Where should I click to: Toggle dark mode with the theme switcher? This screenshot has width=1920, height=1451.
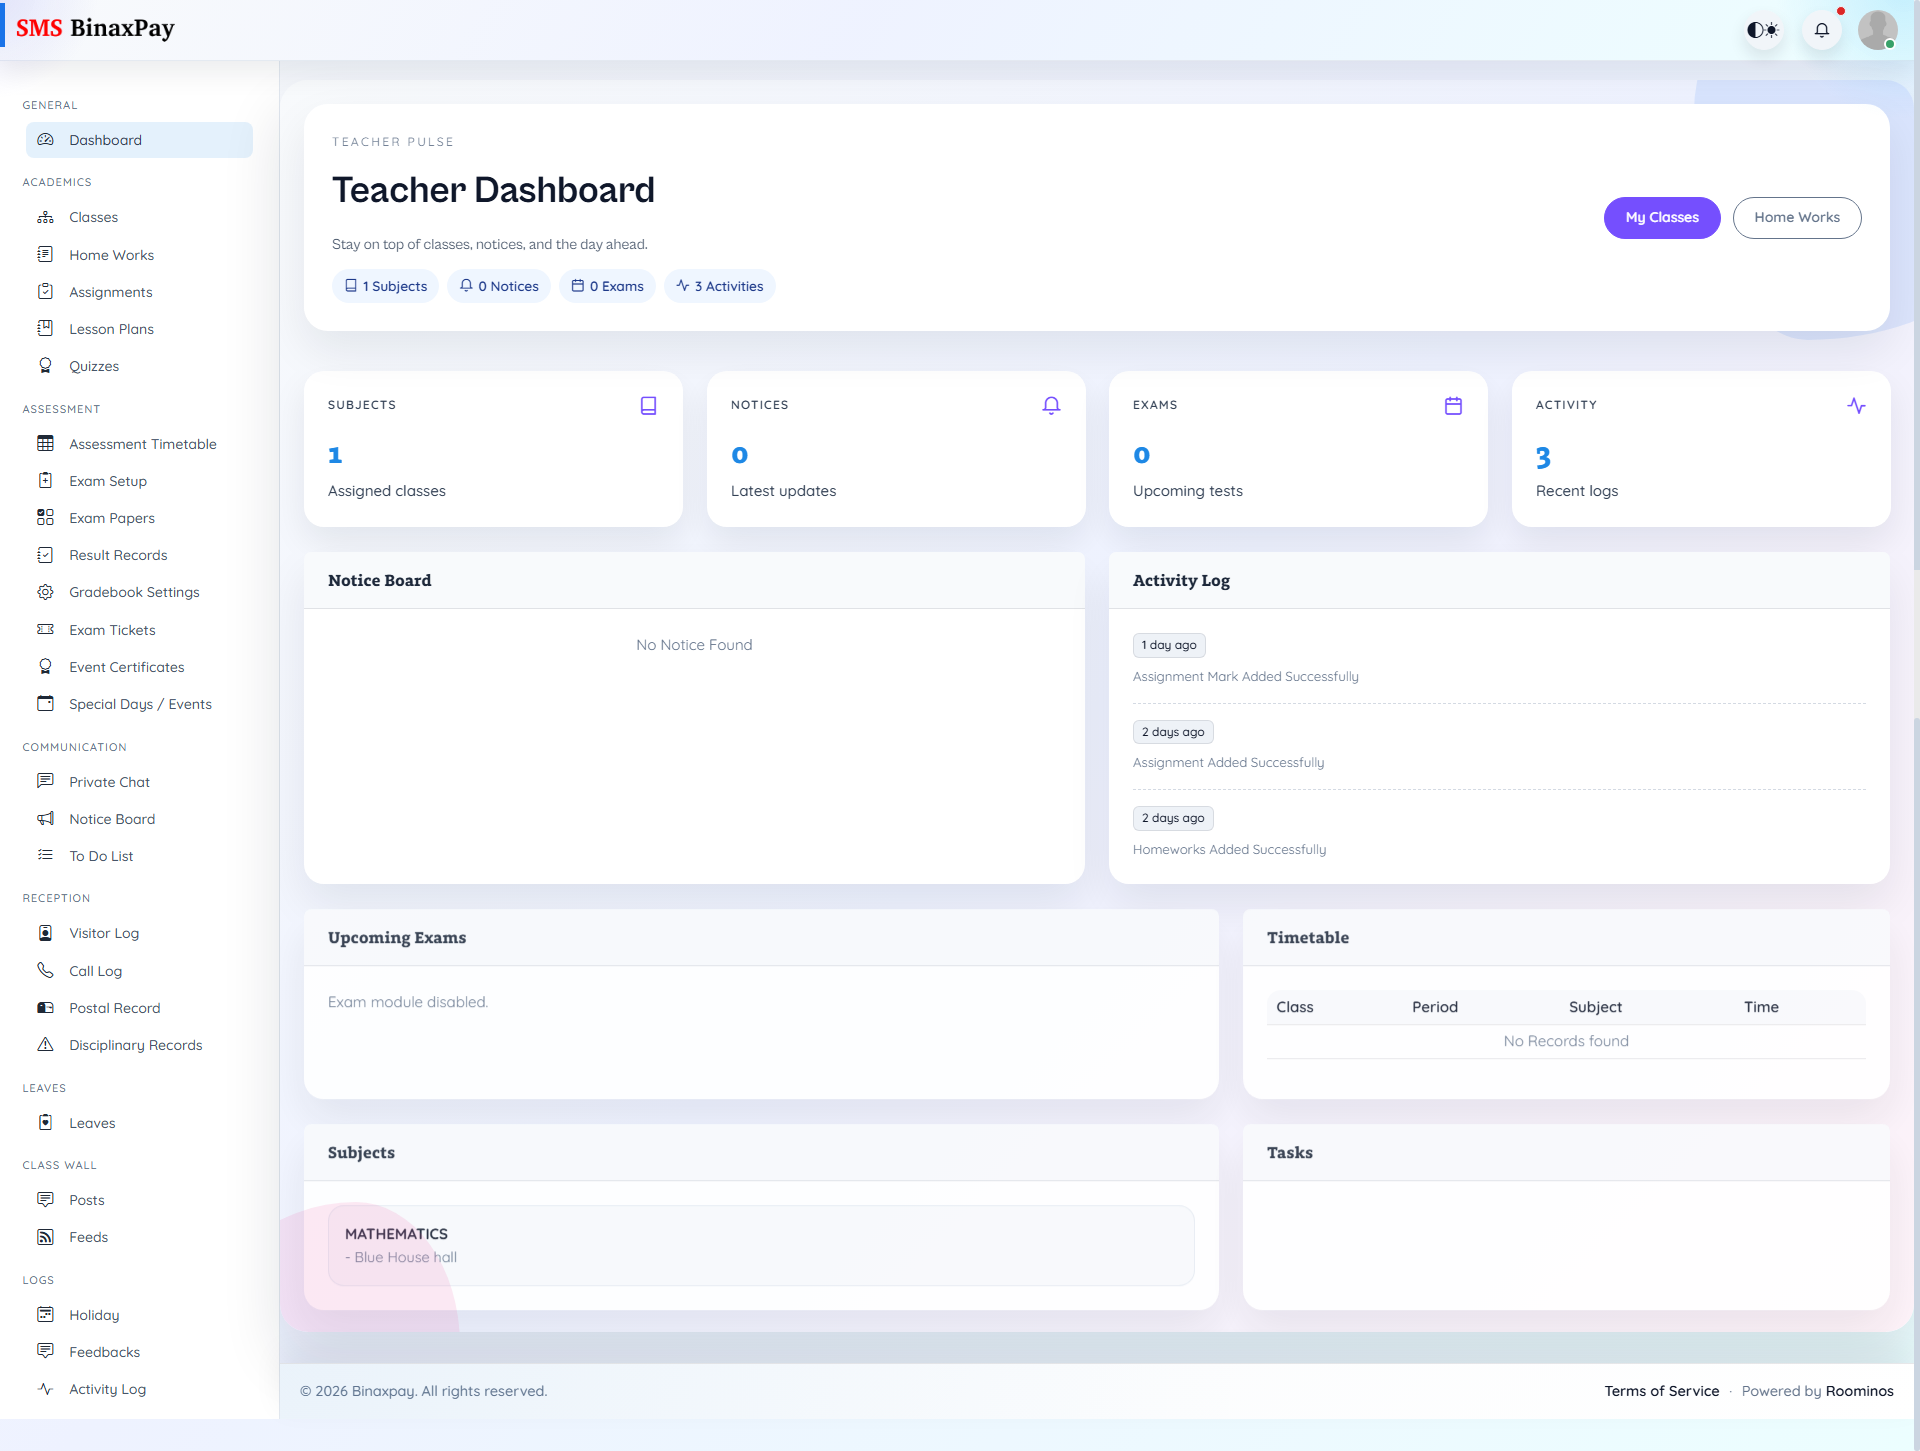point(1763,29)
